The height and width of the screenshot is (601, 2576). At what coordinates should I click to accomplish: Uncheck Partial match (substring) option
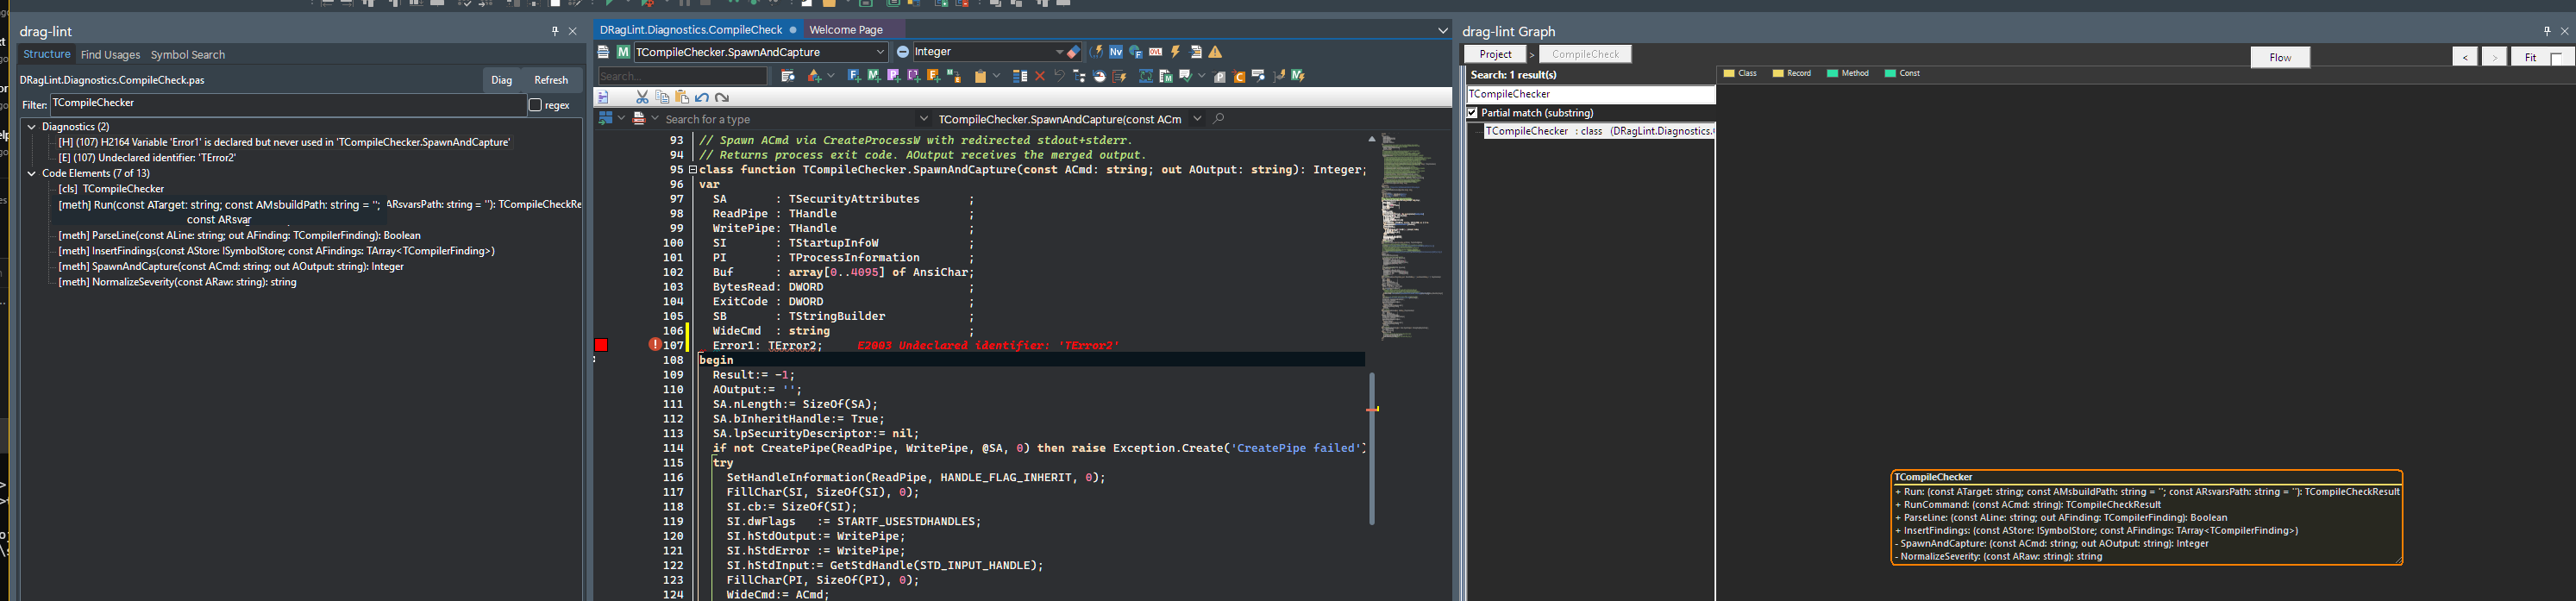(1472, 113)
